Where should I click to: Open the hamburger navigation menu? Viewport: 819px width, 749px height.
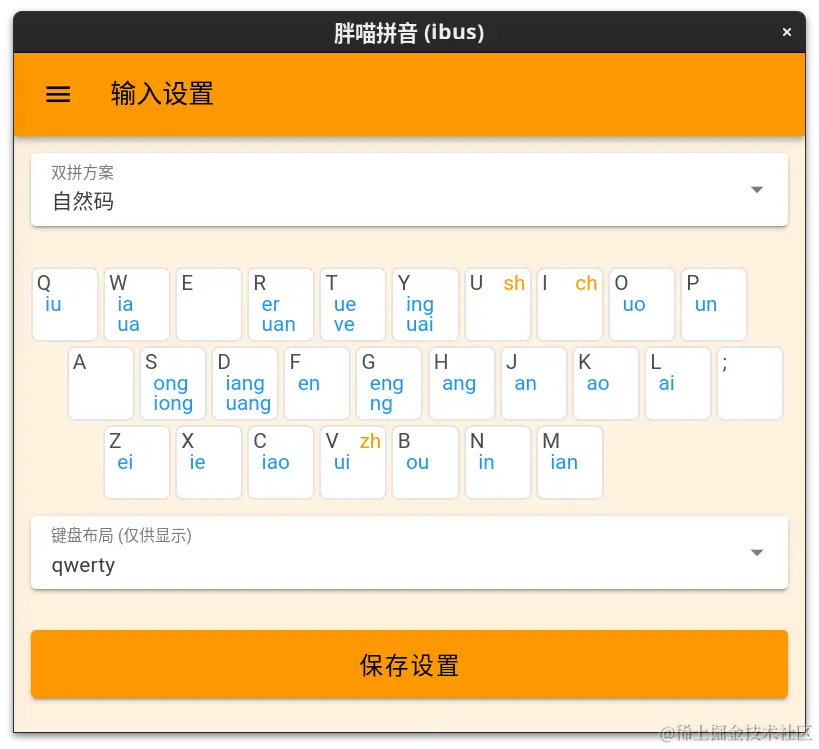tap(57, 94)
